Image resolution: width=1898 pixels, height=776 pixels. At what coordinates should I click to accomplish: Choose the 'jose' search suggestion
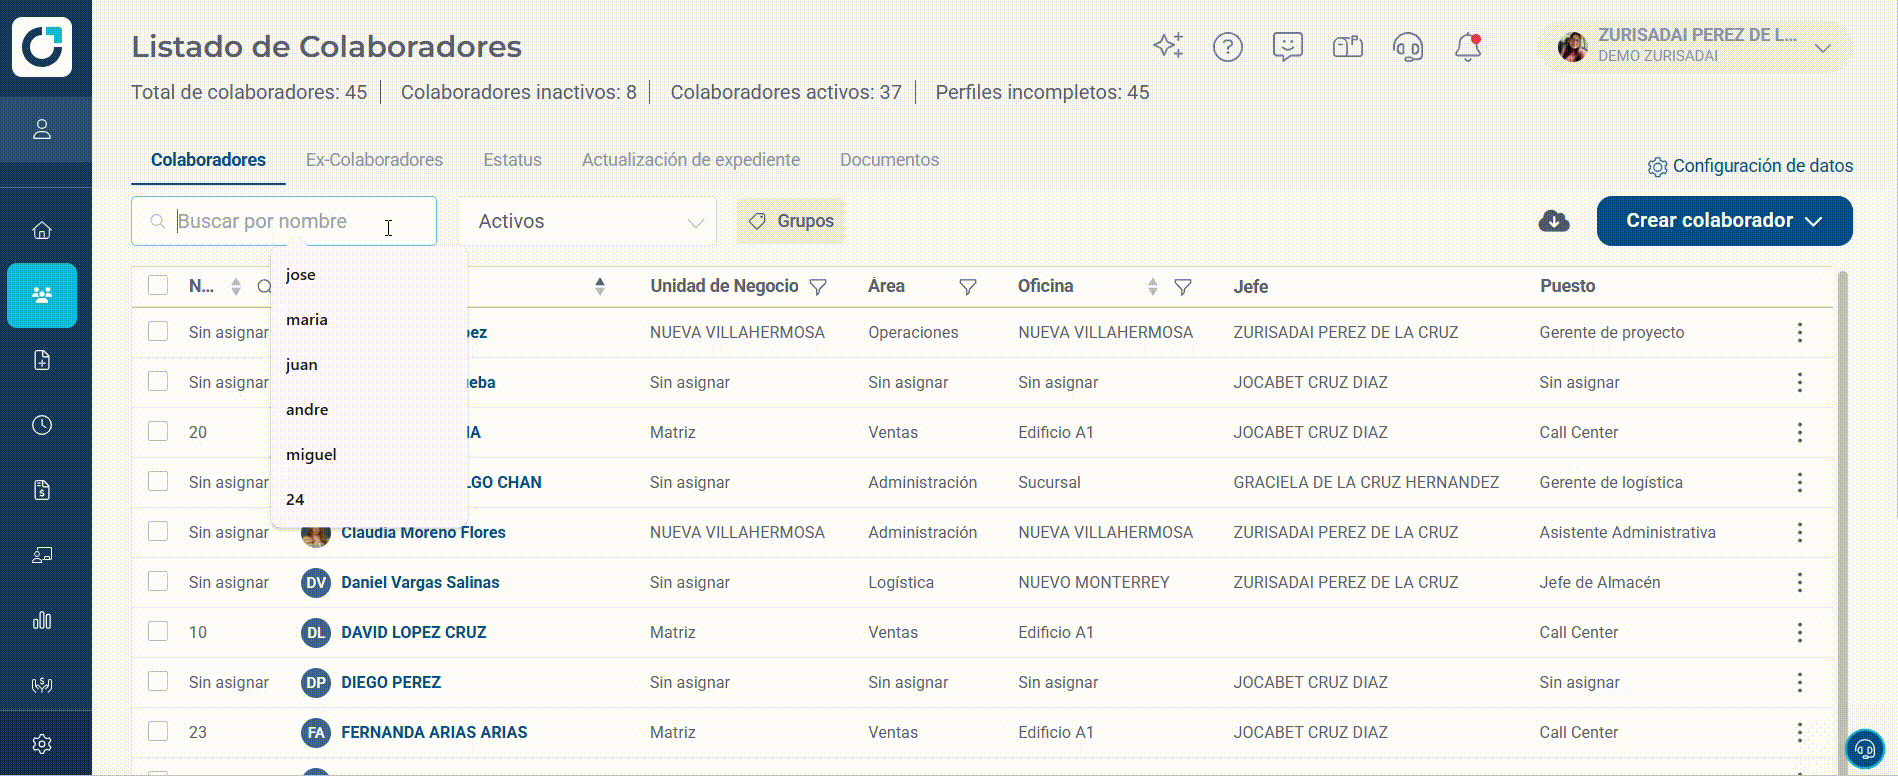coord(369,274)
